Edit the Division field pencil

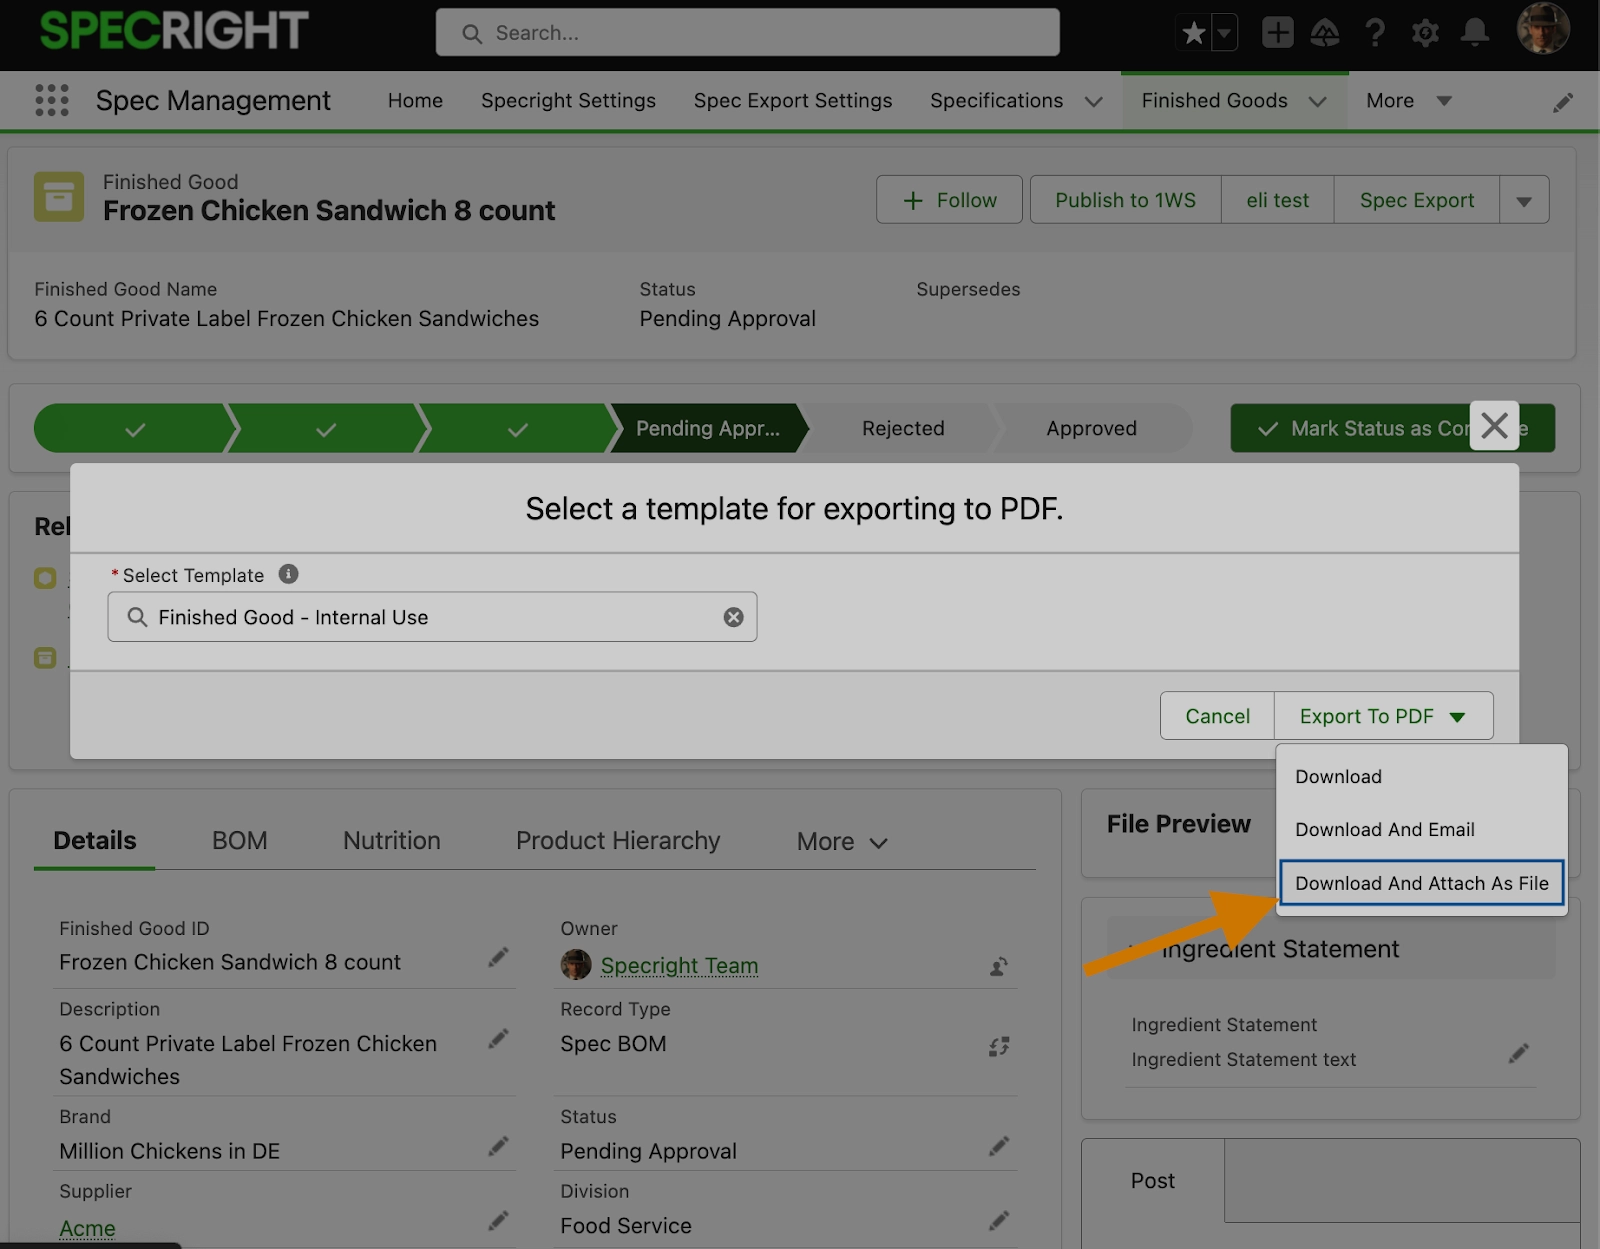pyautogui.click(x=999, y=1221)
